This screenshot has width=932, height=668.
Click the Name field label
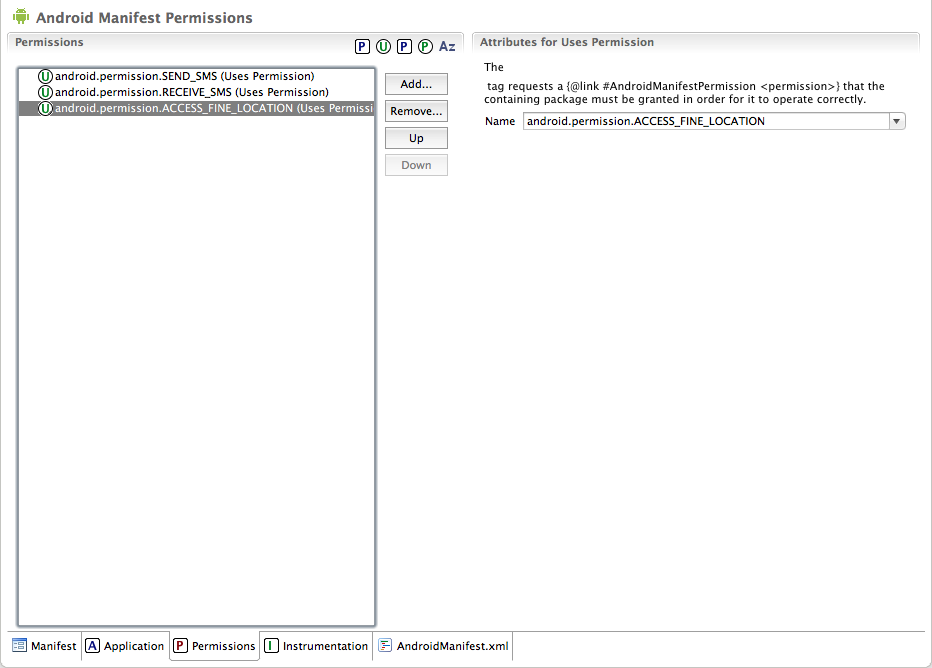pyautogui.click(x=500, y=121)
